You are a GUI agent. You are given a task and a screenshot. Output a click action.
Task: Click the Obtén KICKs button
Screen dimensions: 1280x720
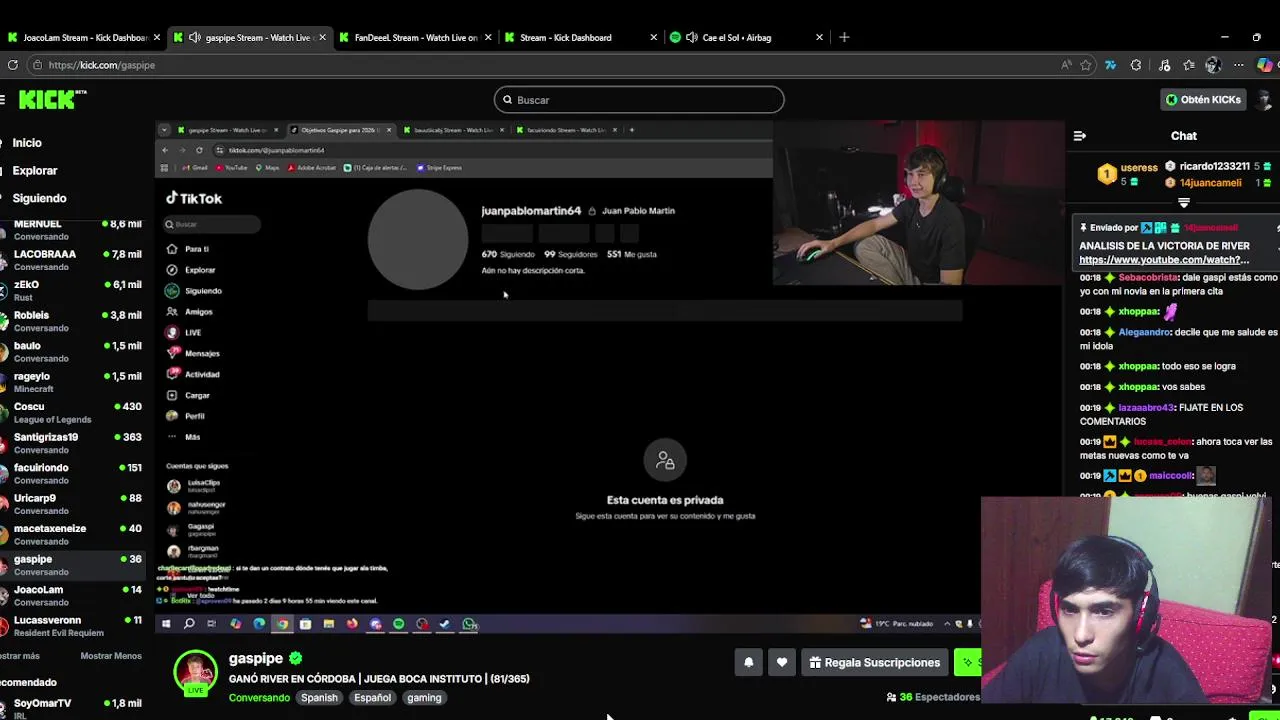click(x=1203, y=99)
